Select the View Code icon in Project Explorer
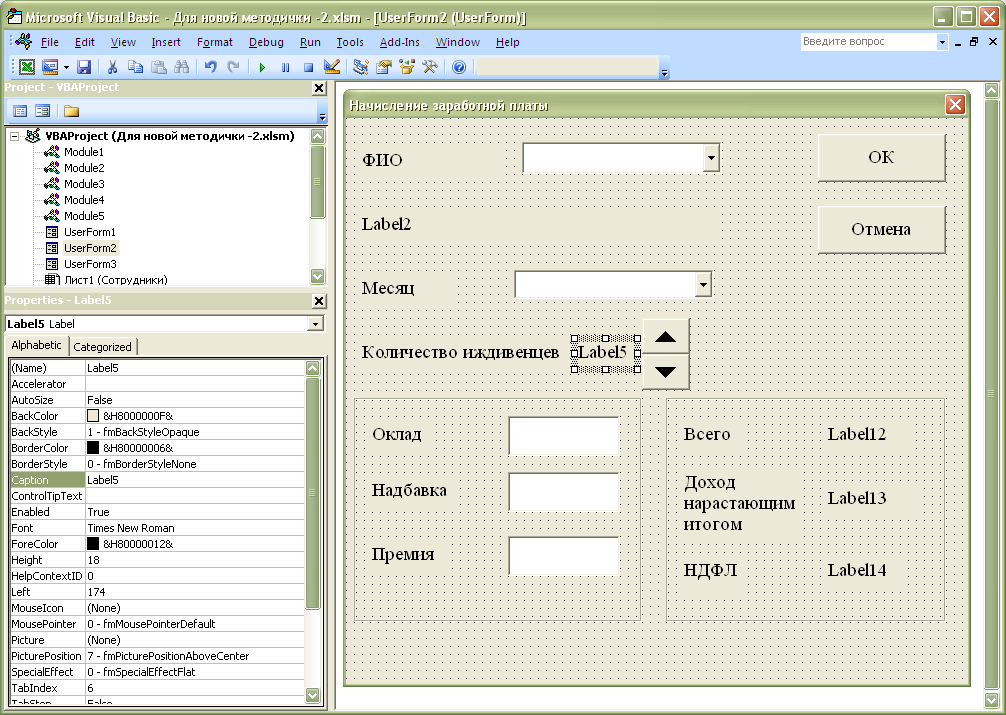The image size is (1006, 715). click(x=18, y=110)
